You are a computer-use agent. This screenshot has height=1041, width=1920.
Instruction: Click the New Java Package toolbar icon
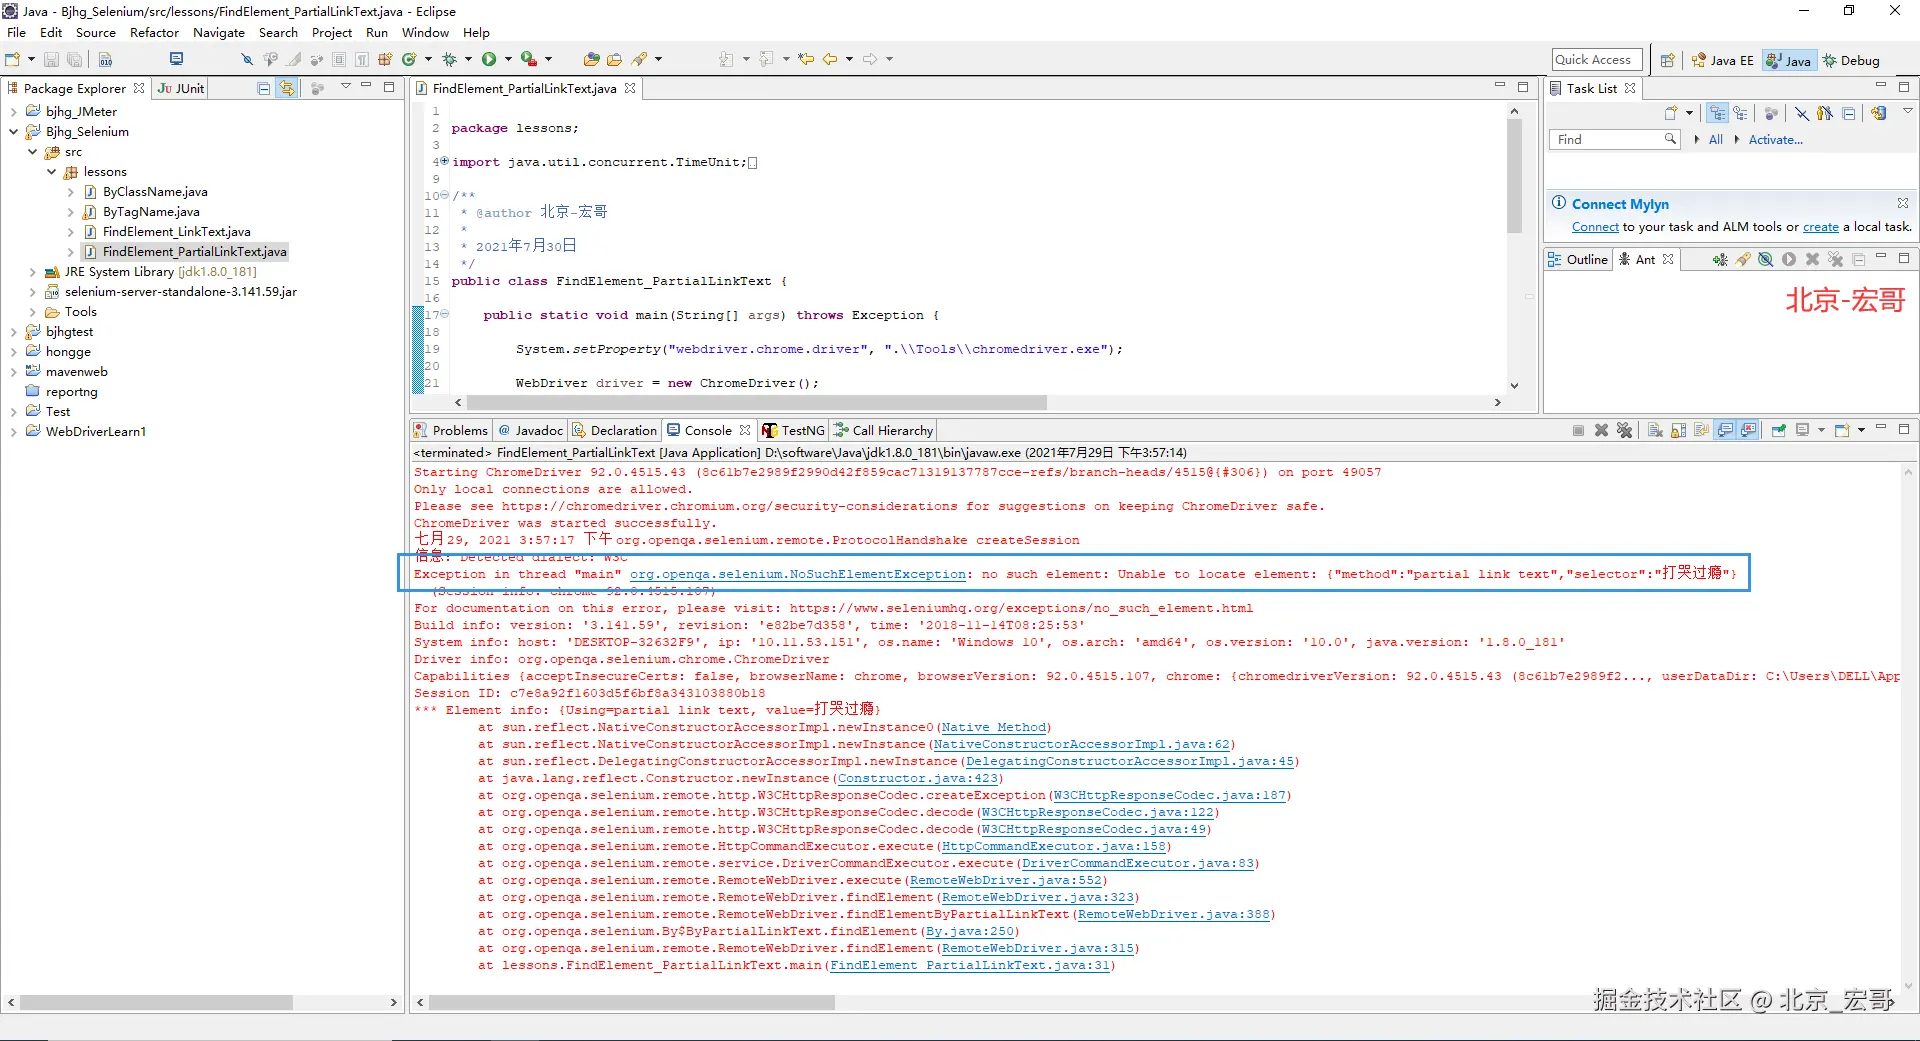(385, 59)
